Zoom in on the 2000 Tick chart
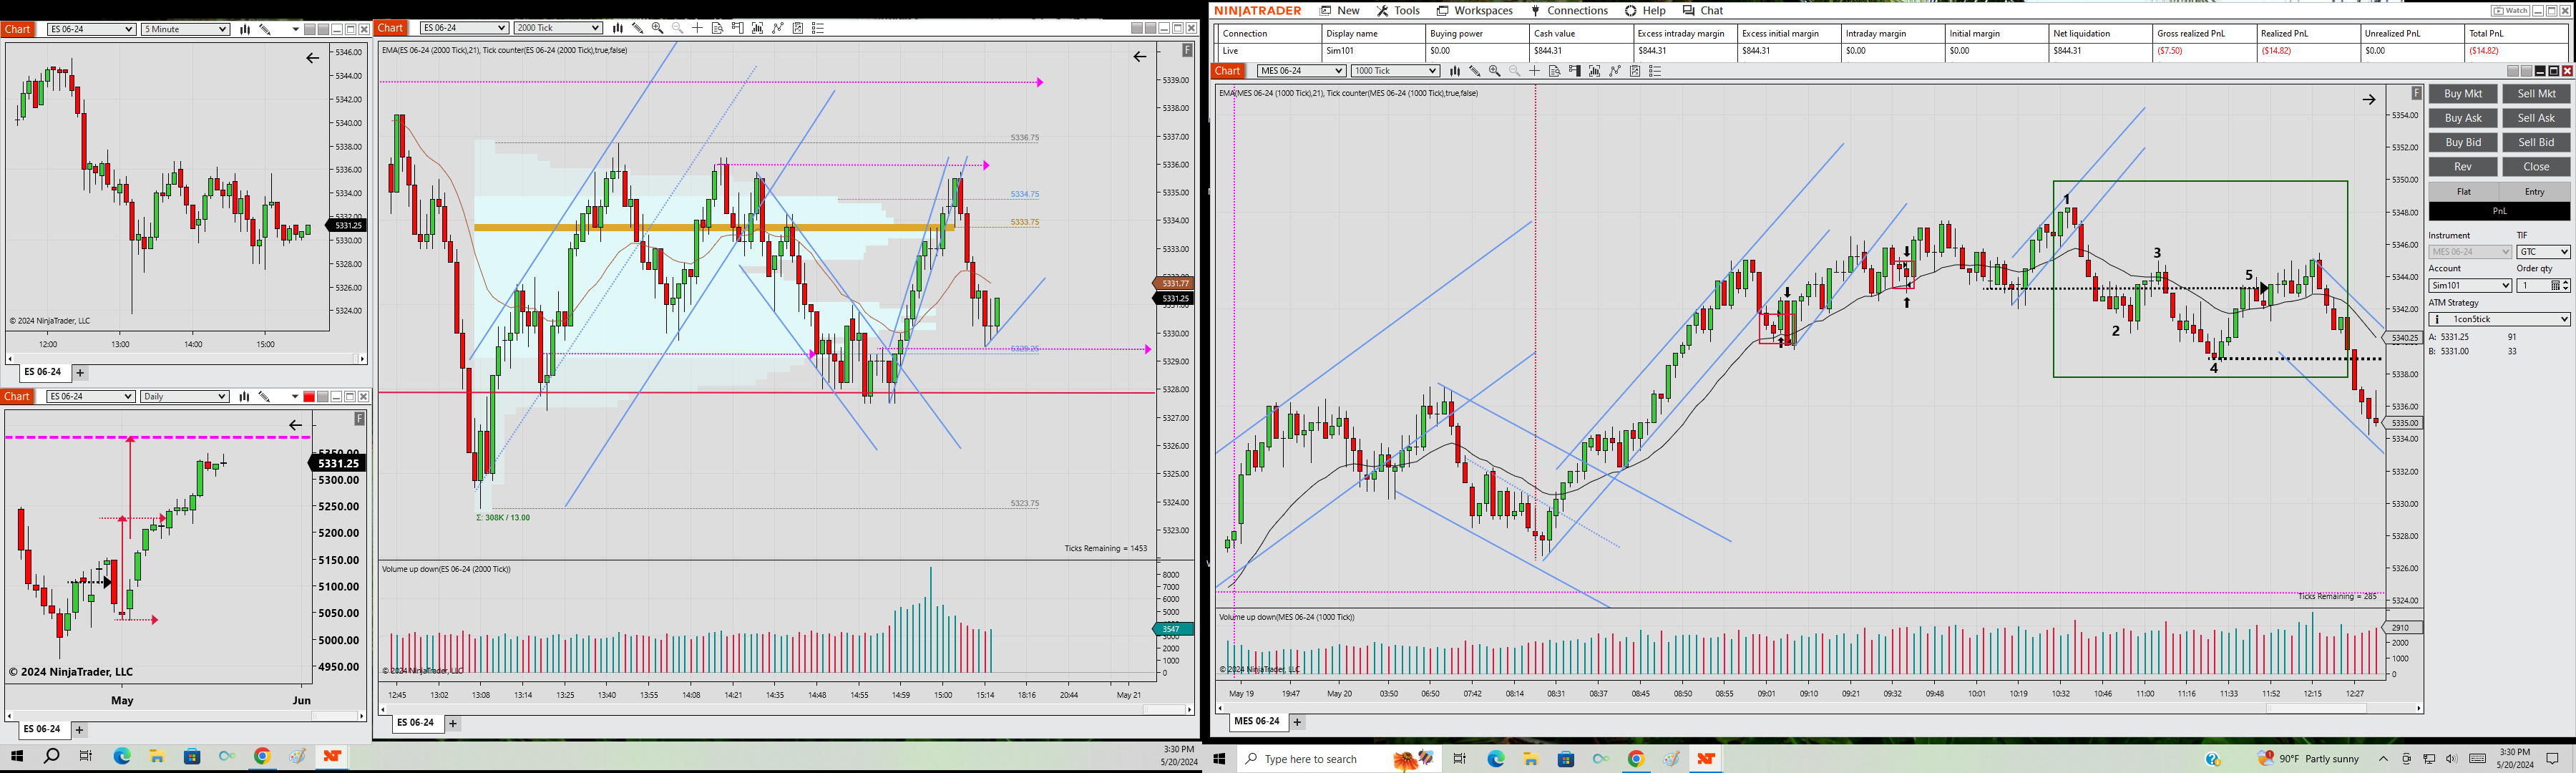This screenshot has width=2576, height=773. (657, 28)
